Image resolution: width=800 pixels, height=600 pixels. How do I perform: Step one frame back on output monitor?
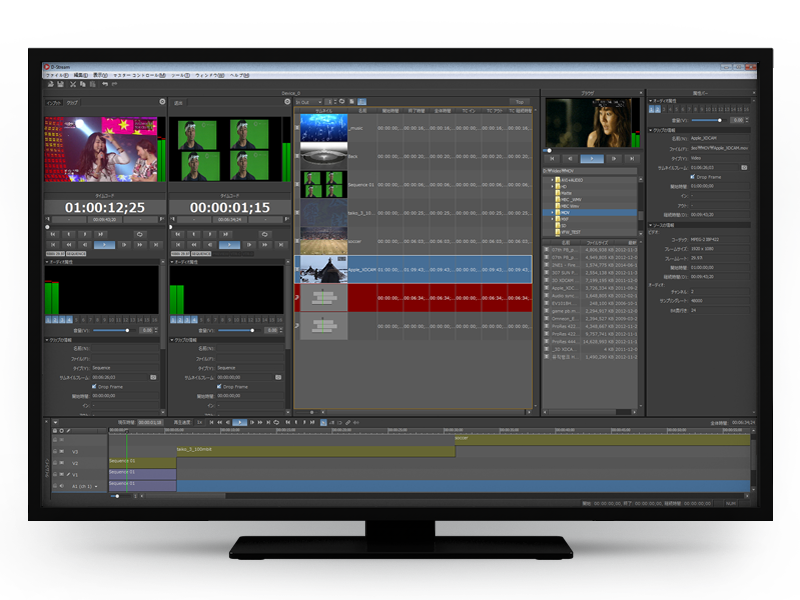tap(210, 245)
